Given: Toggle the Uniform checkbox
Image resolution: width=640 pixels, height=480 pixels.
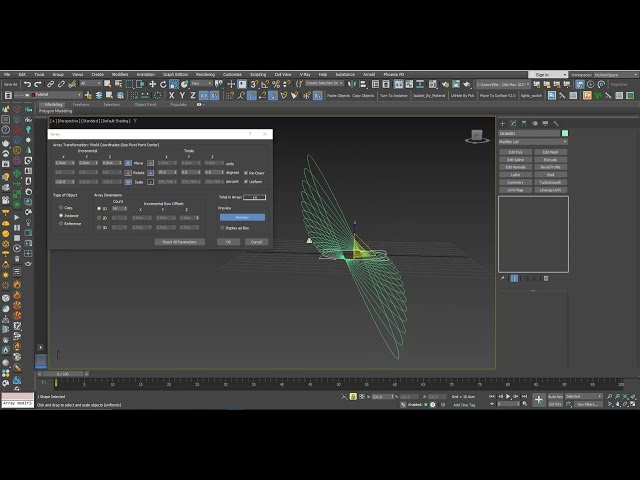Looking at the screenshot, I should pos(246,182).
